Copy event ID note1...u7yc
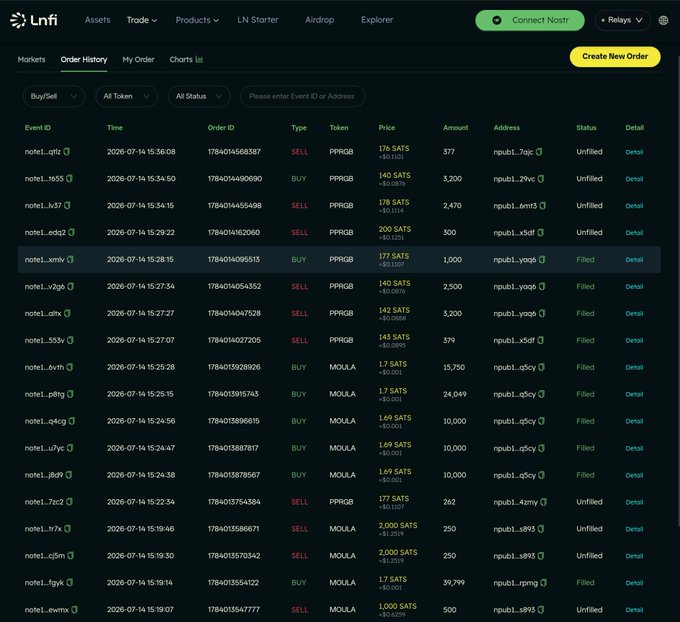This screenshot has height=622, width=680. 70,448
